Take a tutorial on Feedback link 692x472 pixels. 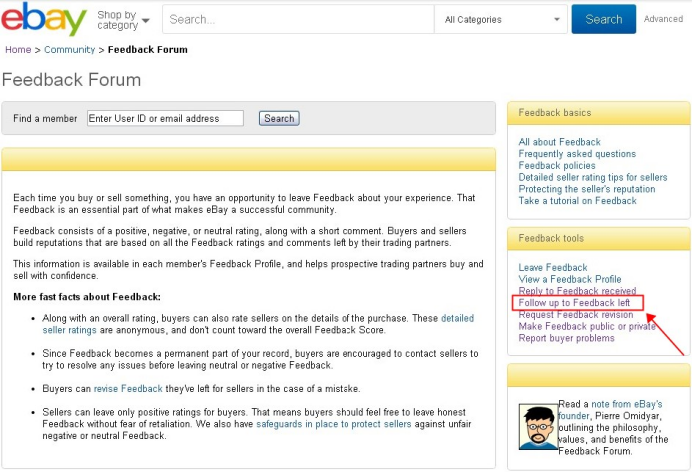577,201
